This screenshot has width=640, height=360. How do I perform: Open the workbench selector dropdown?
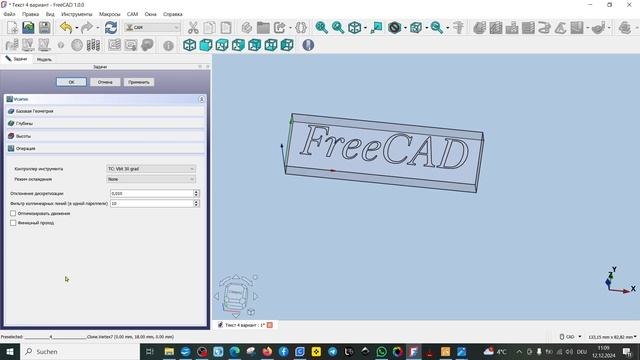pos(152,28)
